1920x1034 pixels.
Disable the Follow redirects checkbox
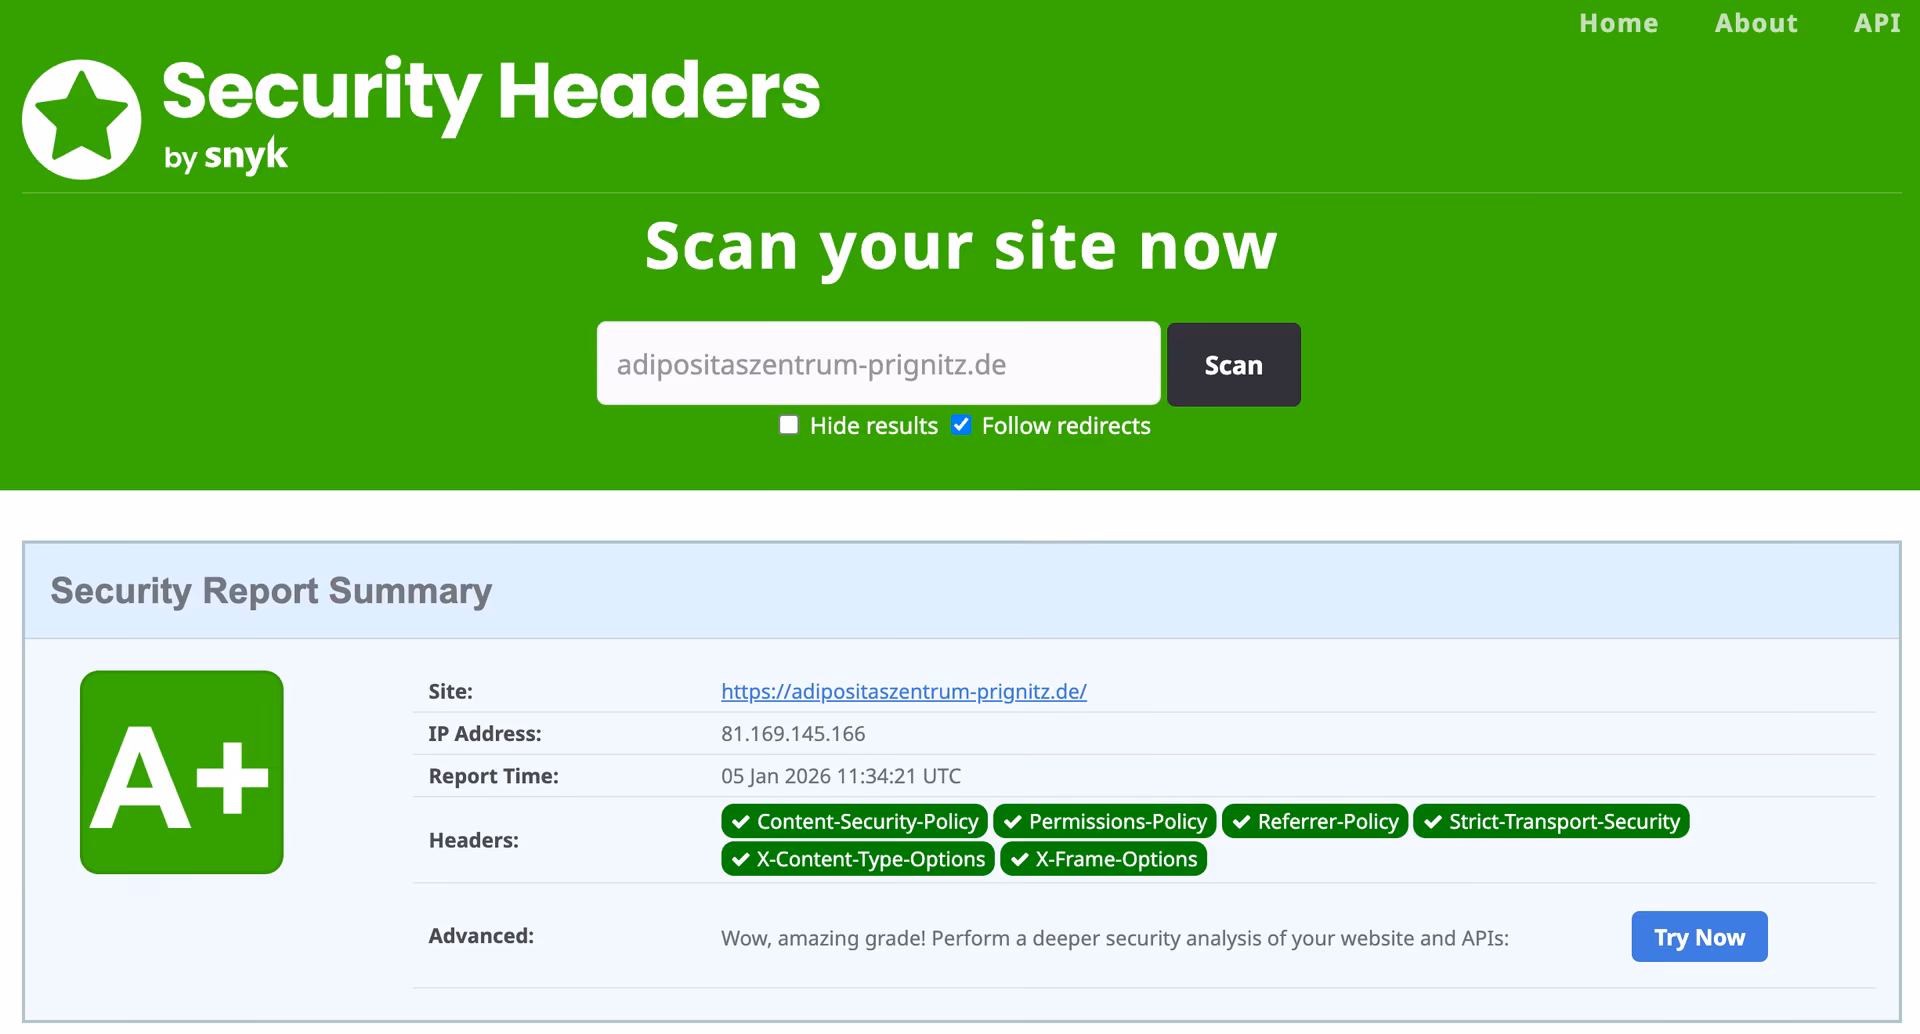pos(961,425)
